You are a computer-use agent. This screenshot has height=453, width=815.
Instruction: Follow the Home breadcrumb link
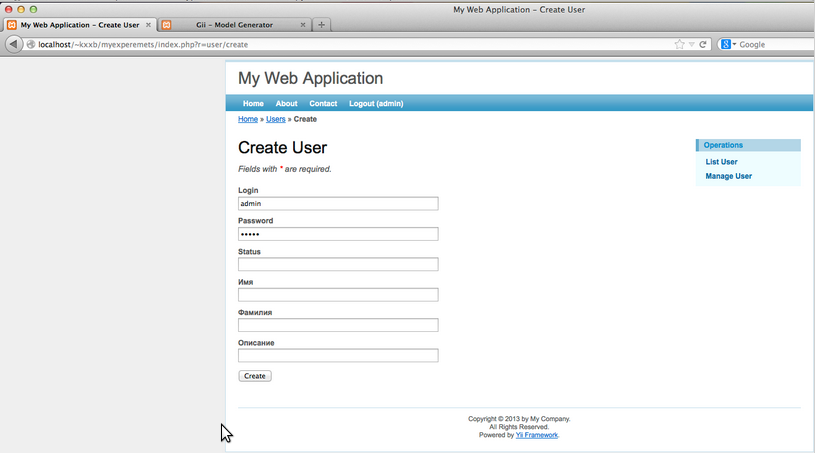point(248,119)
